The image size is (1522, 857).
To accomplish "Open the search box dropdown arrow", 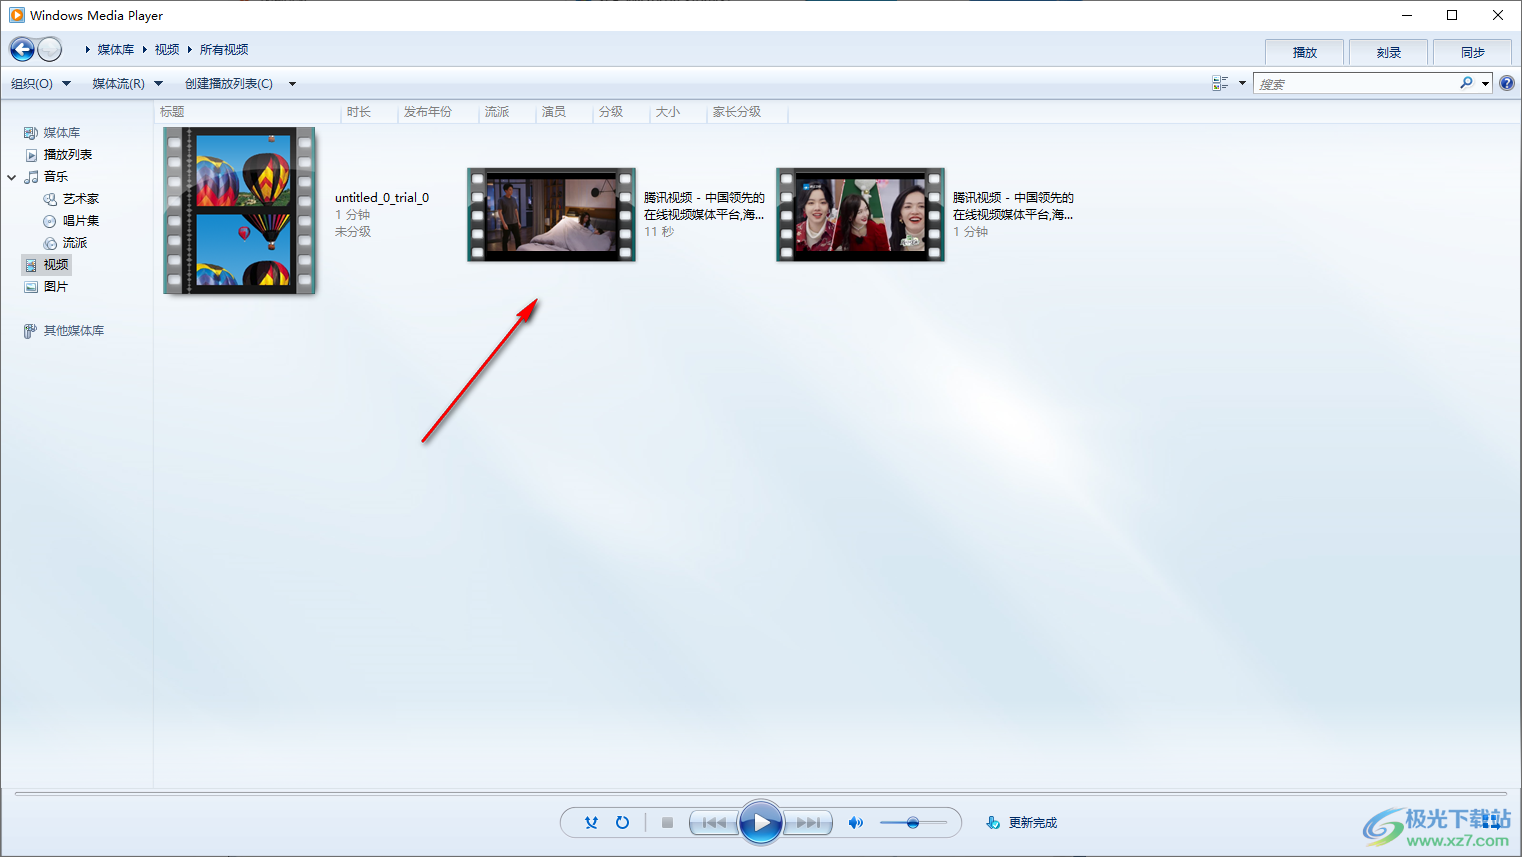I will (x=1486, y=84).
